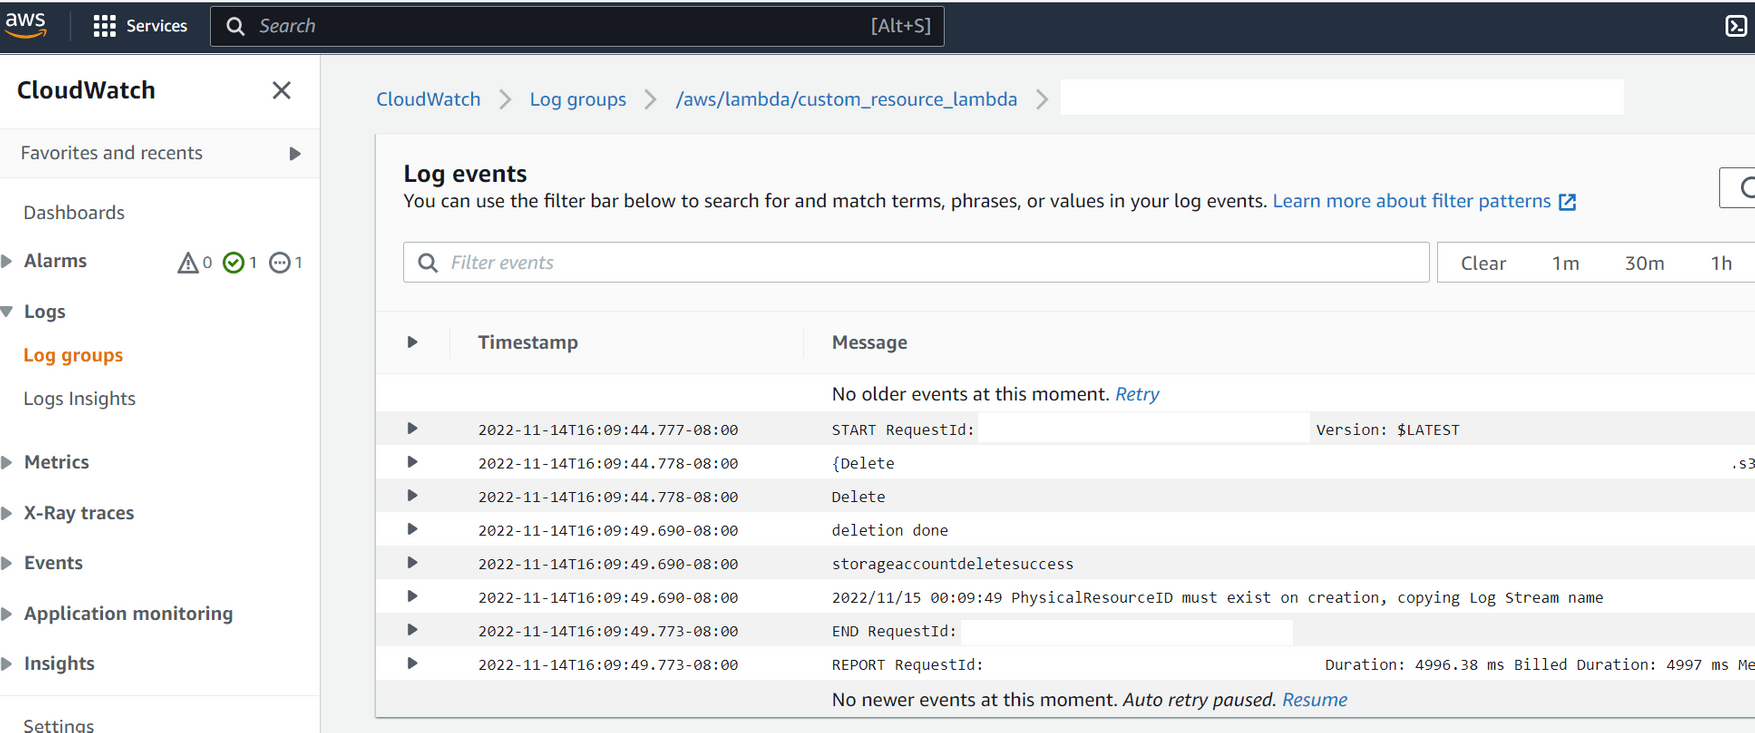Select the Alarms menu label
The height and width of the screenshot is (733, 1755).
click(55, 261)
